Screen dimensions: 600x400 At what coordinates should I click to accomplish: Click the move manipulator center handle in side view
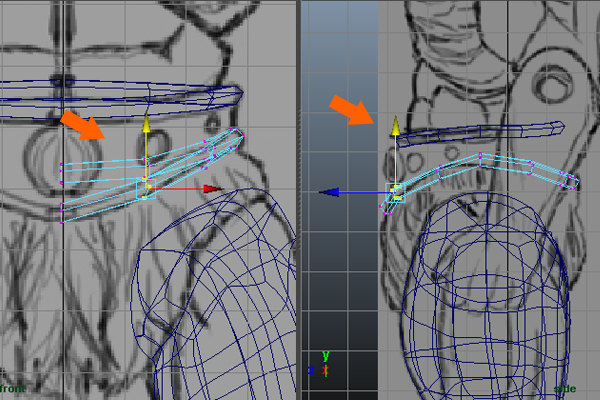point(396,193)
